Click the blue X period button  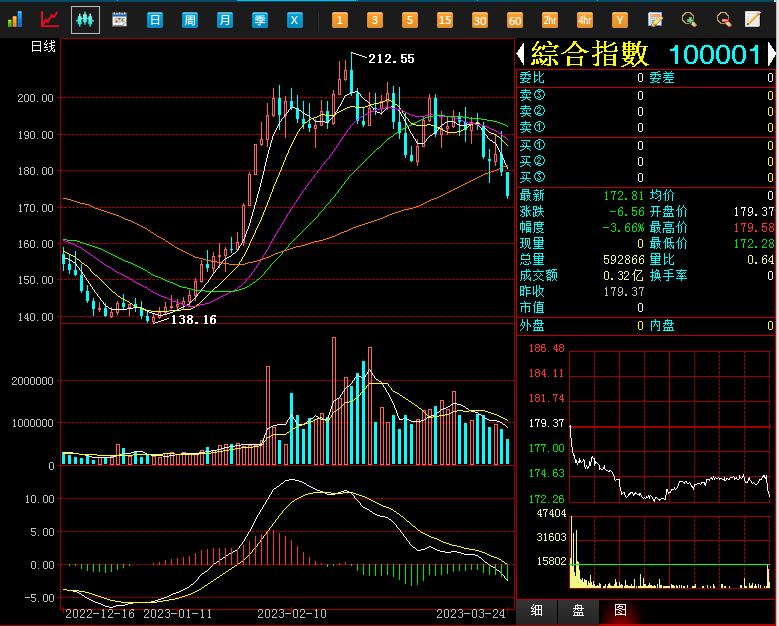pyautogui.click(x=295, y=20)
